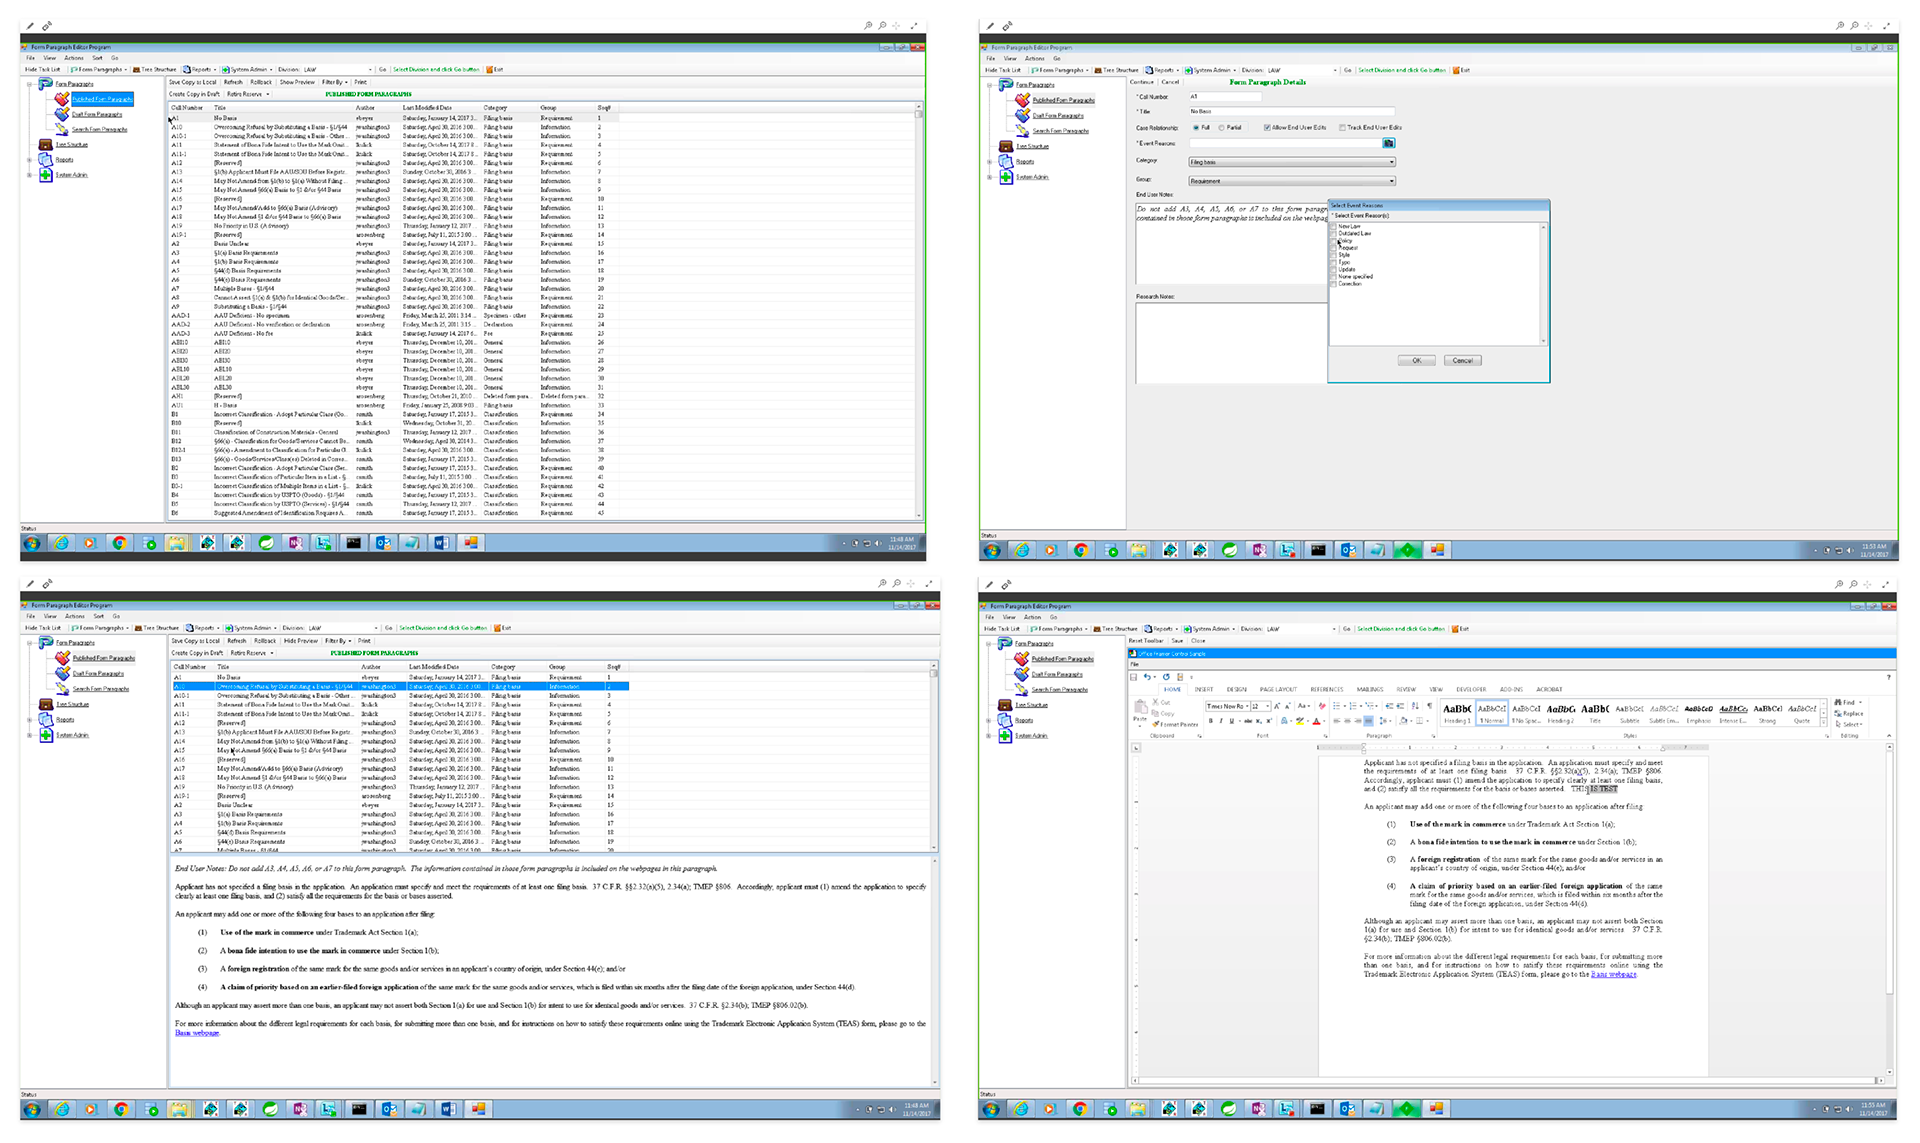Open Division LAW combo in Details window
The height and width of the screenshot is (1143, 1920).
pos(1301,70)
